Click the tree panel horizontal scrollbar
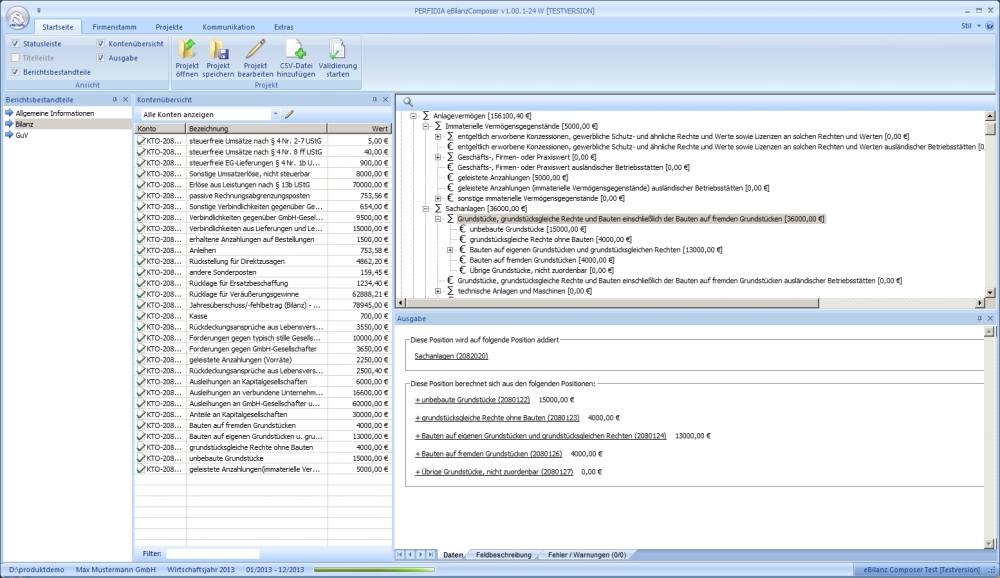This screenshot has width=1000, height=578. tap(612, 303)
